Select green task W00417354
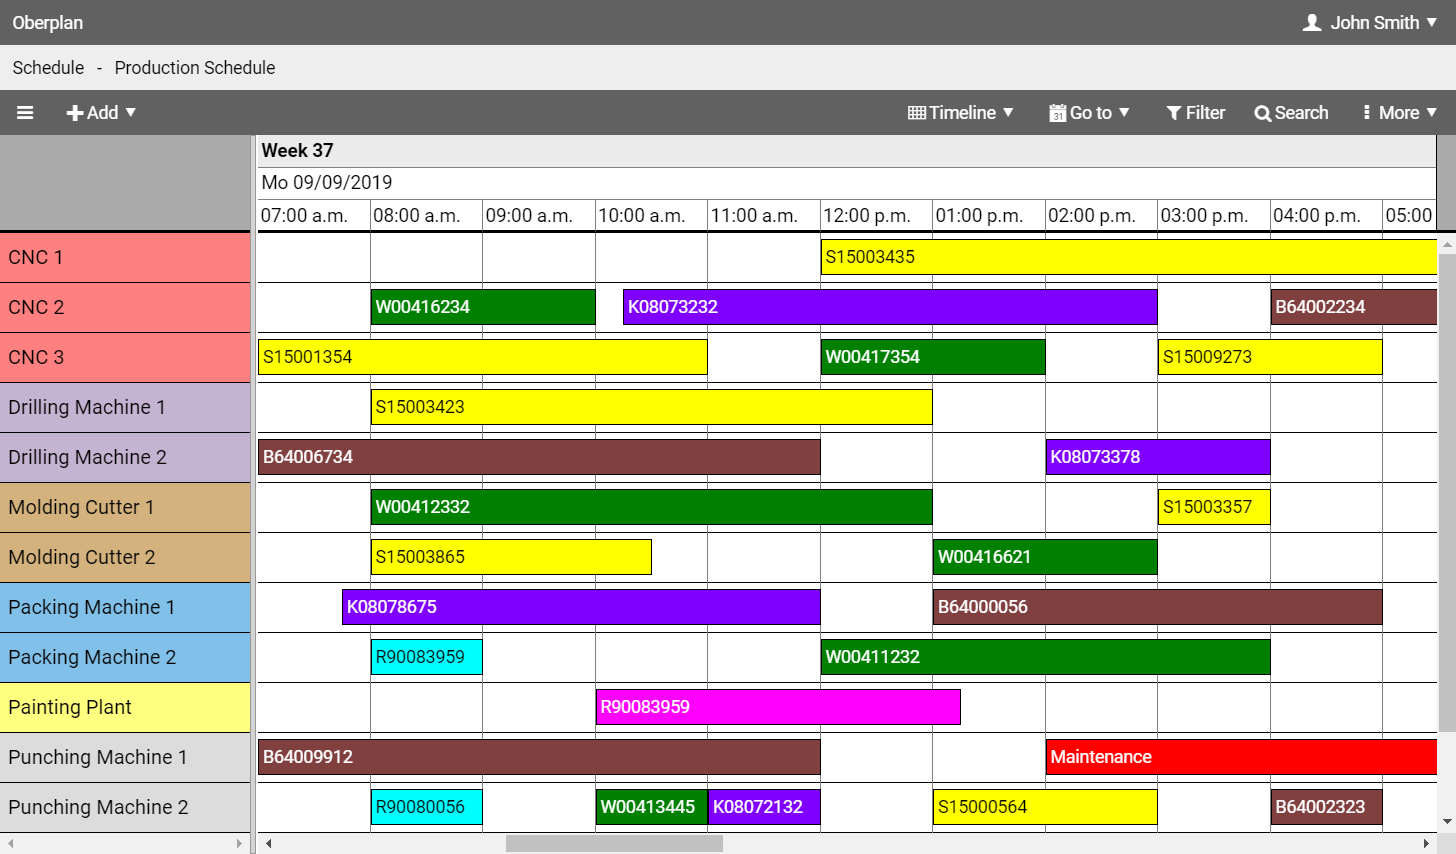The height and width of the screenshot is (854, 1456). click(x=933, y=357)
